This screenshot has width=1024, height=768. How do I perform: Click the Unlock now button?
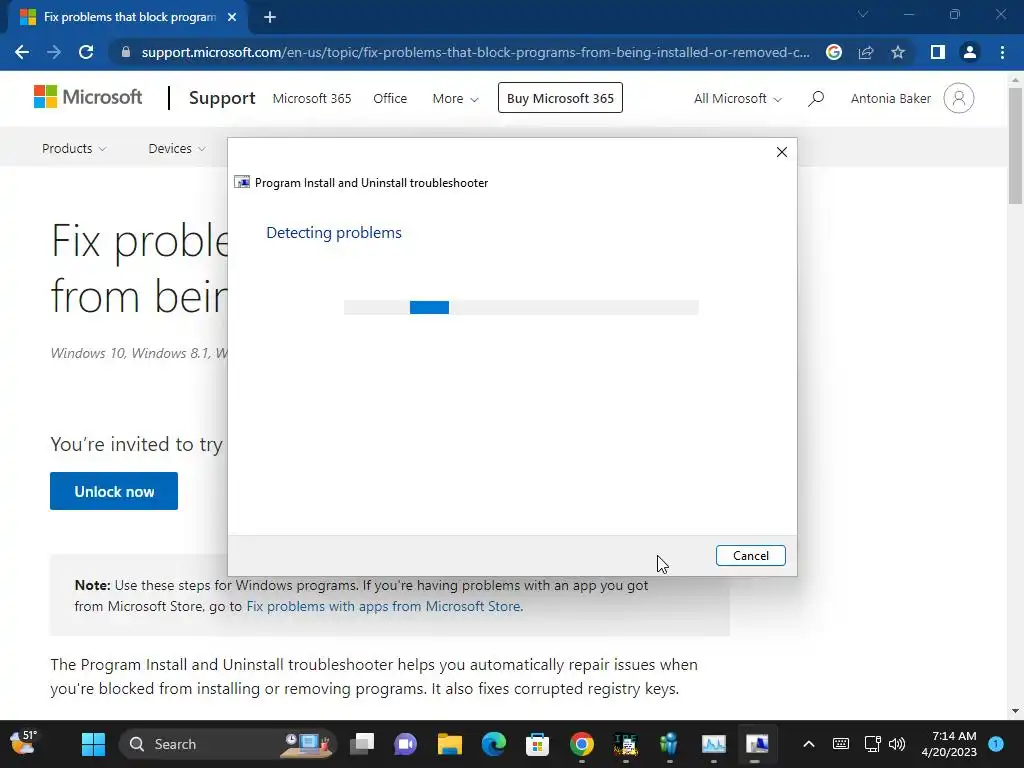(114, 491)
